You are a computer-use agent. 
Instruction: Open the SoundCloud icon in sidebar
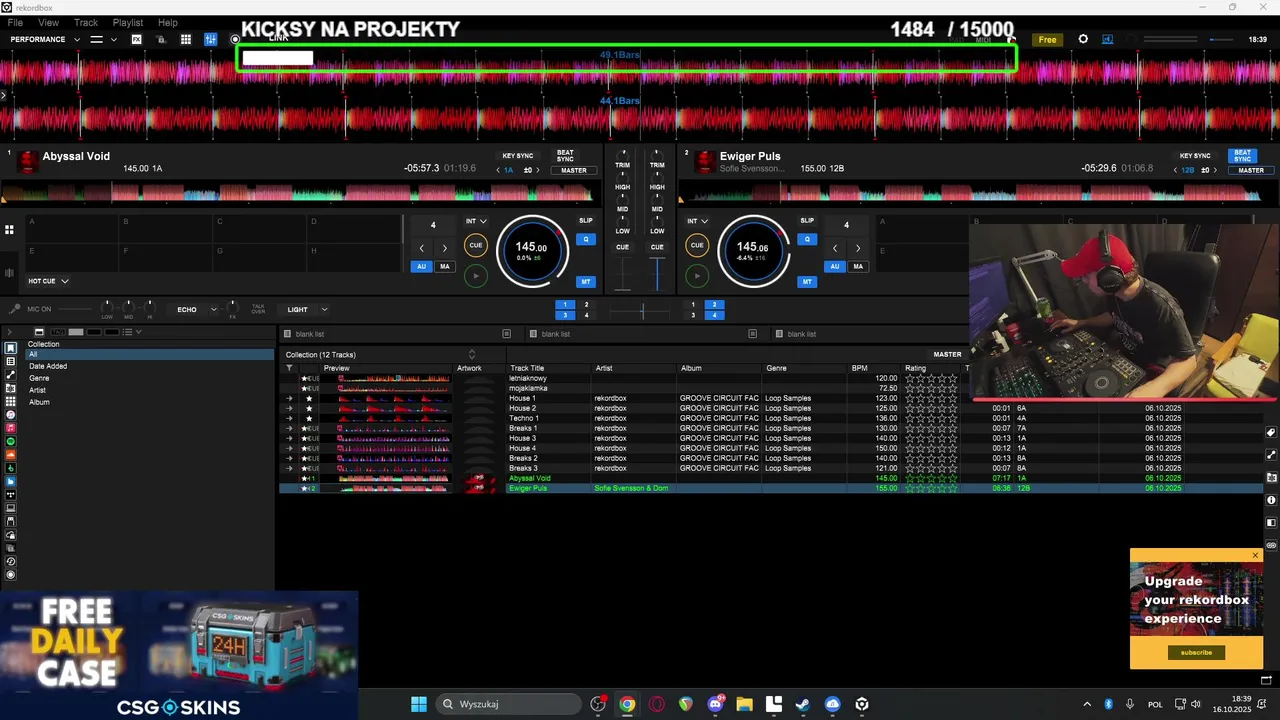click(x=11, y=455)
